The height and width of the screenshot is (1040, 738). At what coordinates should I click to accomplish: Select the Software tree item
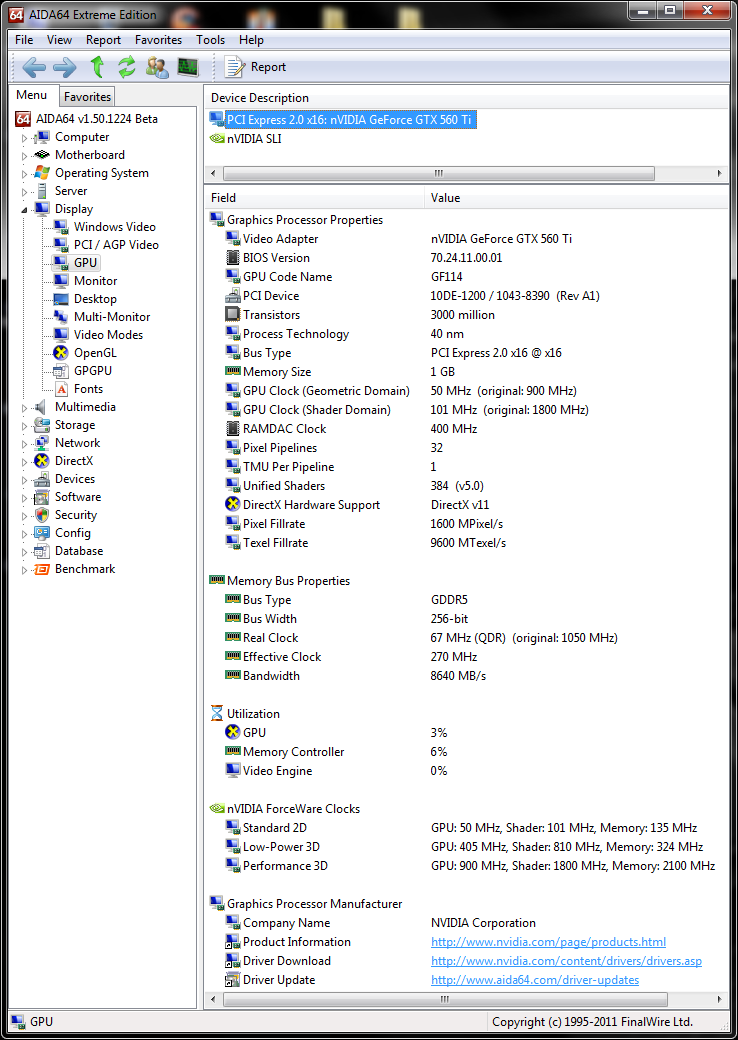tap(78, 497)
